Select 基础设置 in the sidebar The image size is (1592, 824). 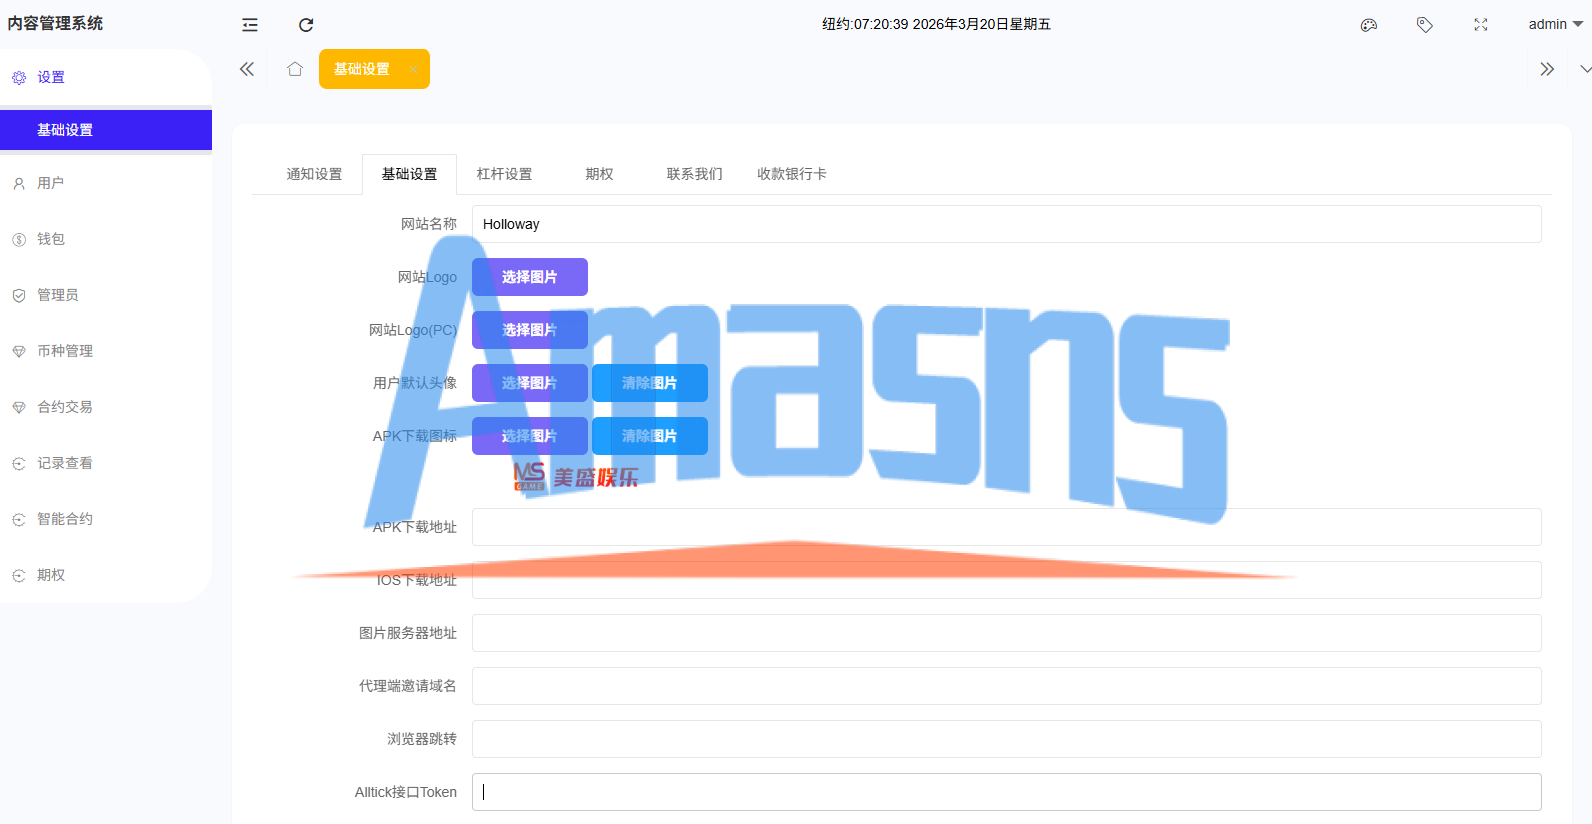(x=106, y=130)
